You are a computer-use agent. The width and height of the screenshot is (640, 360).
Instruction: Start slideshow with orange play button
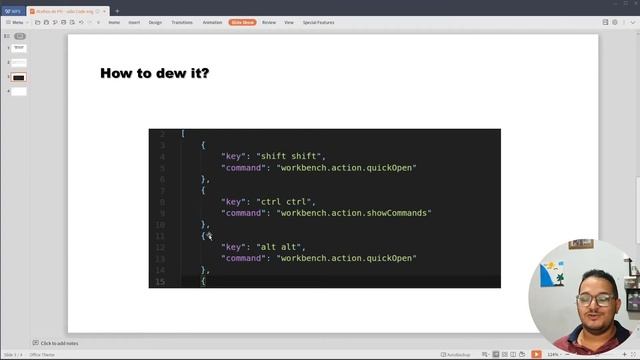[x=536, y=354]
